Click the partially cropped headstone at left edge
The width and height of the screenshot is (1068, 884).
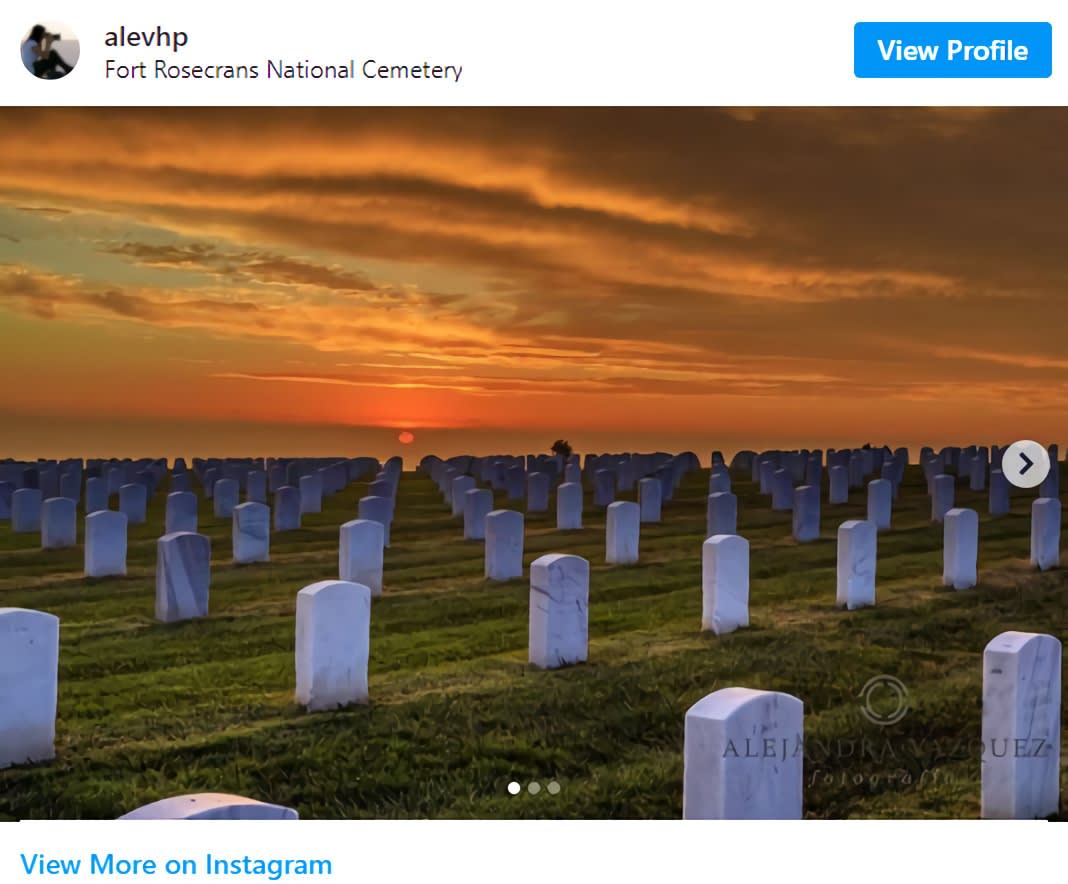coord(29,686)
